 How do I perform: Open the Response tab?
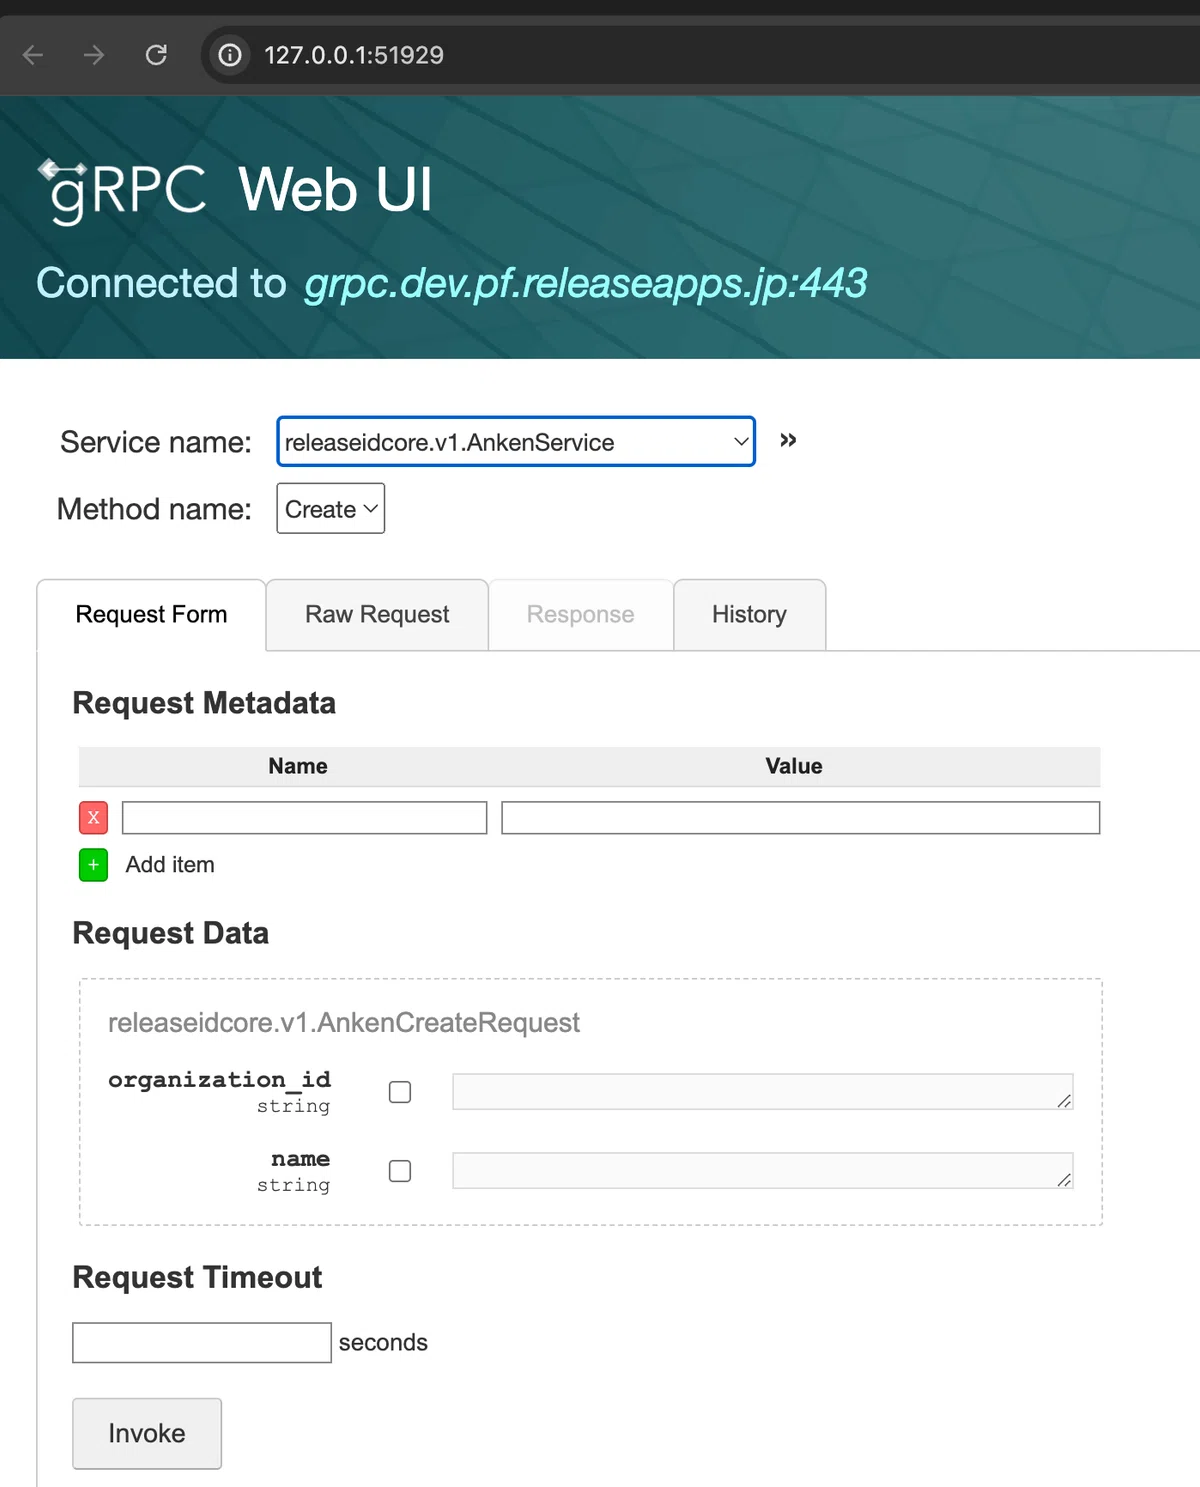point(581,615)
